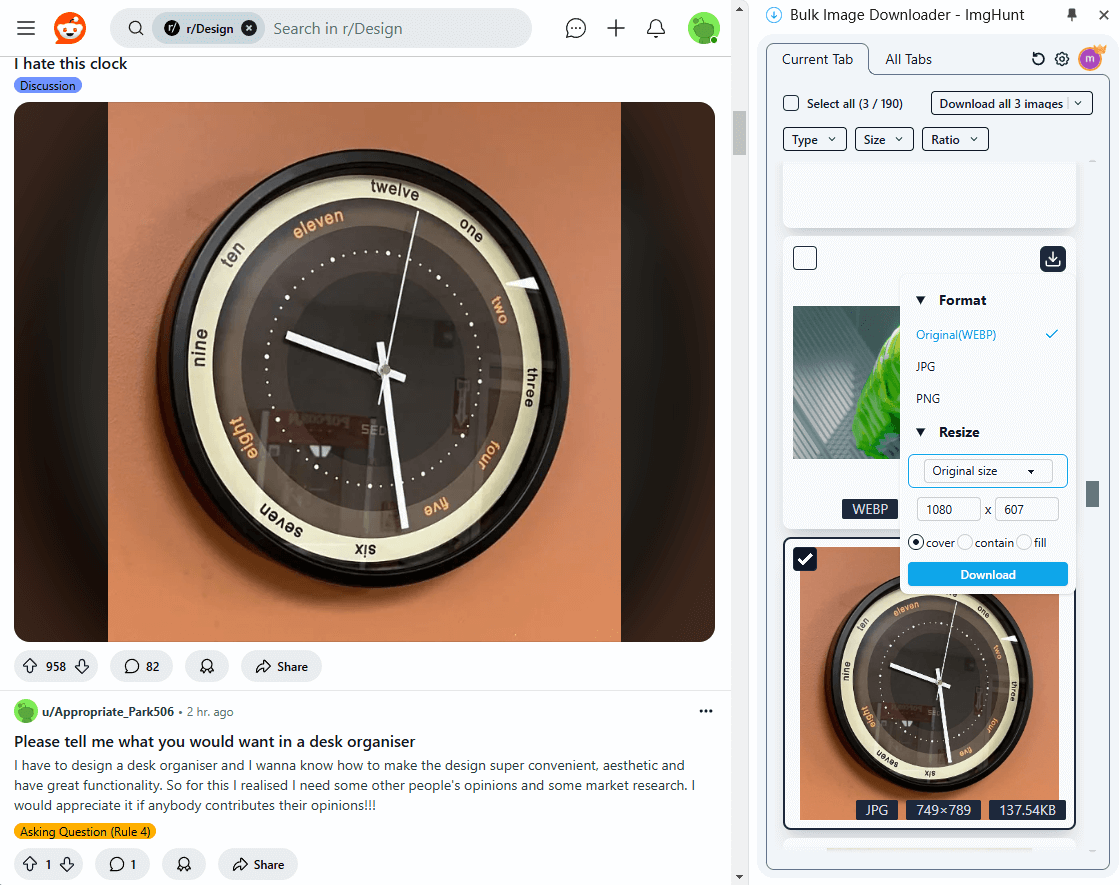Image resolution: width=1120 pixels, height=885 pixels.
Task: Click the blue Download button
Action: 988,574
